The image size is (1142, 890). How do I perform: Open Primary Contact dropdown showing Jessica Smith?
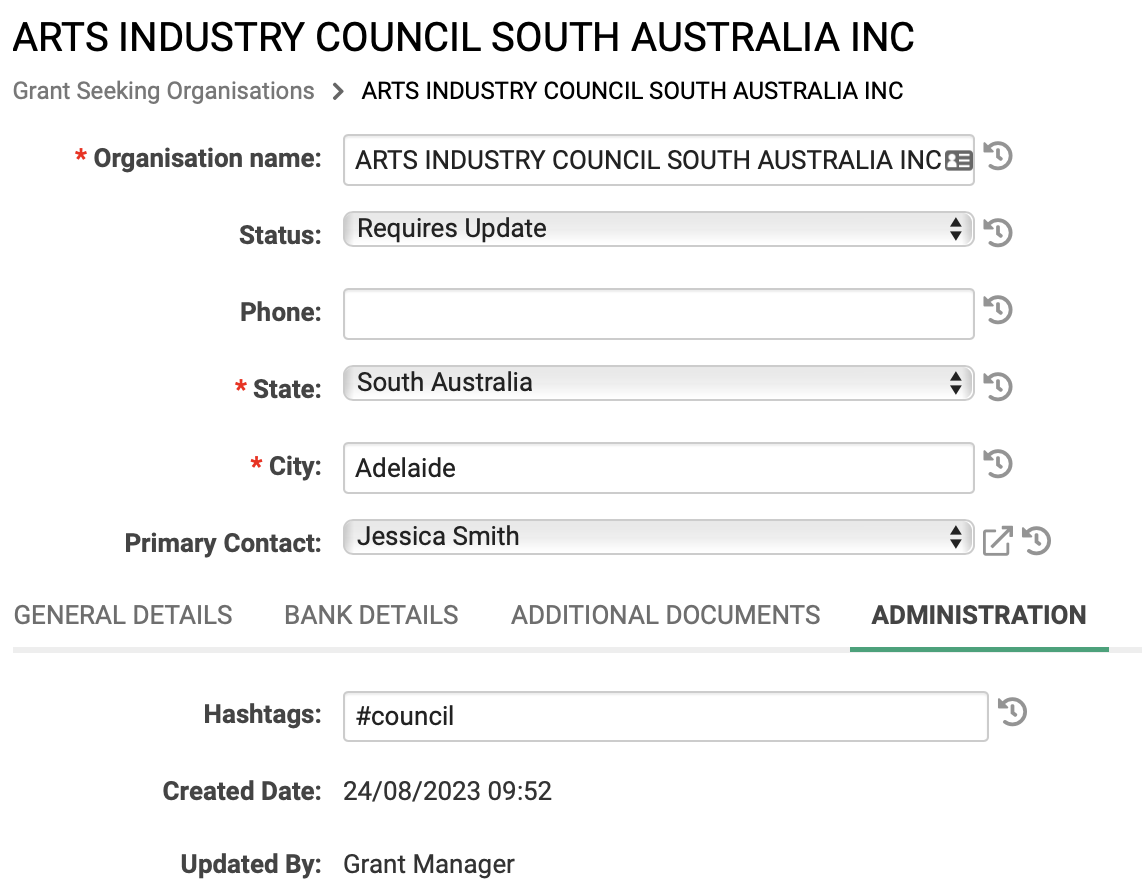[x=658, y=537]
